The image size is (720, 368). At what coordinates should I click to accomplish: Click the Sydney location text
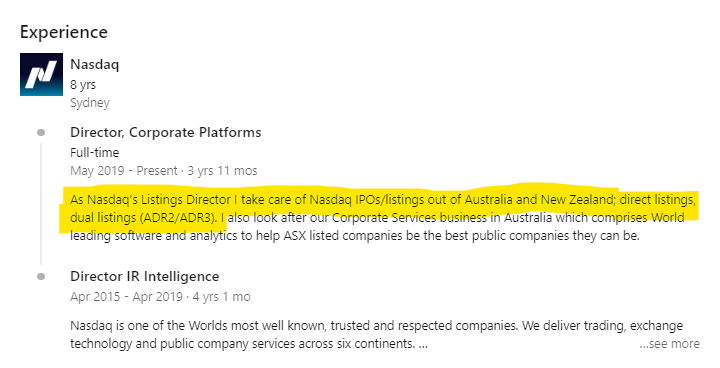pyautogui.click(x=90, y=103)
